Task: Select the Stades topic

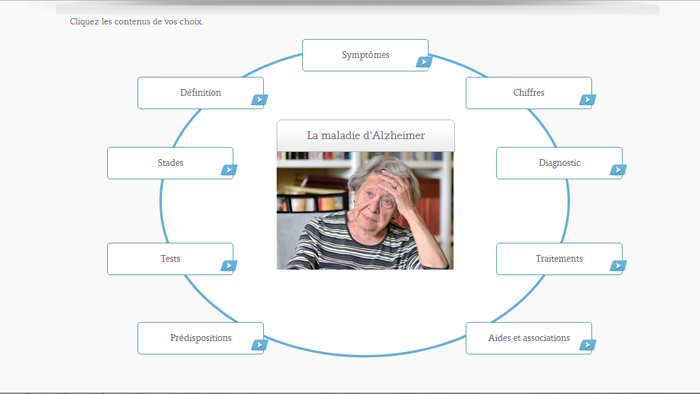Action: point(170,163)
